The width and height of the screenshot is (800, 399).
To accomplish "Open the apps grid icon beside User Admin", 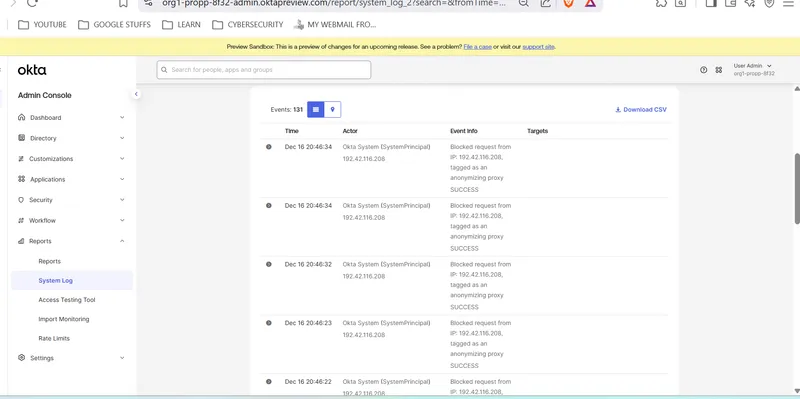I will click(719, 70).
